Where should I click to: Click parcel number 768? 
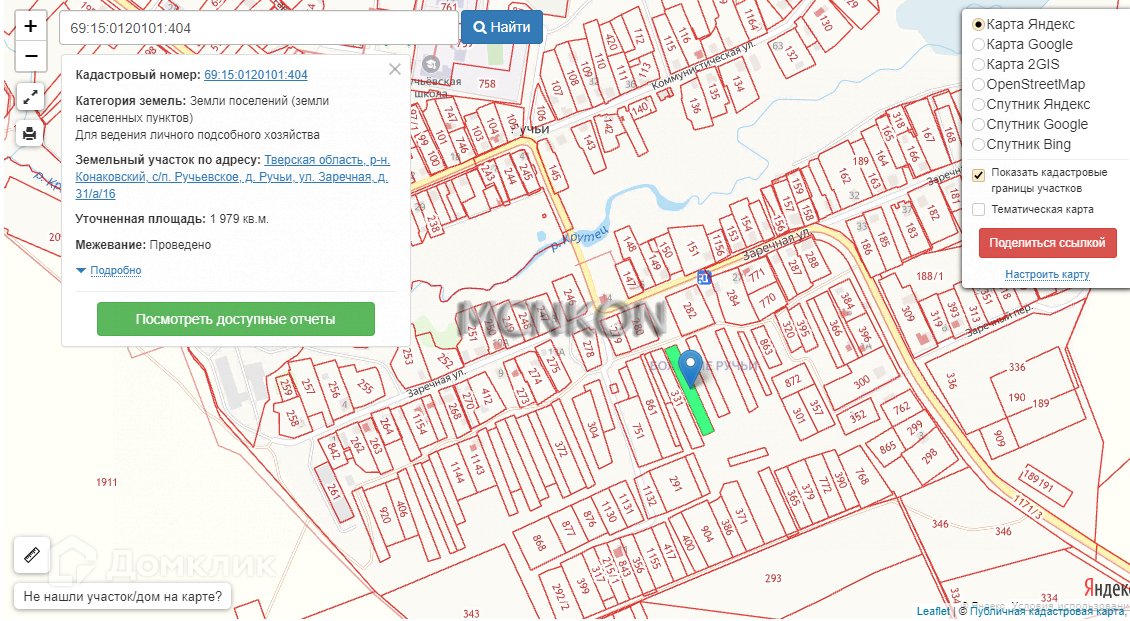click(861, 475)
